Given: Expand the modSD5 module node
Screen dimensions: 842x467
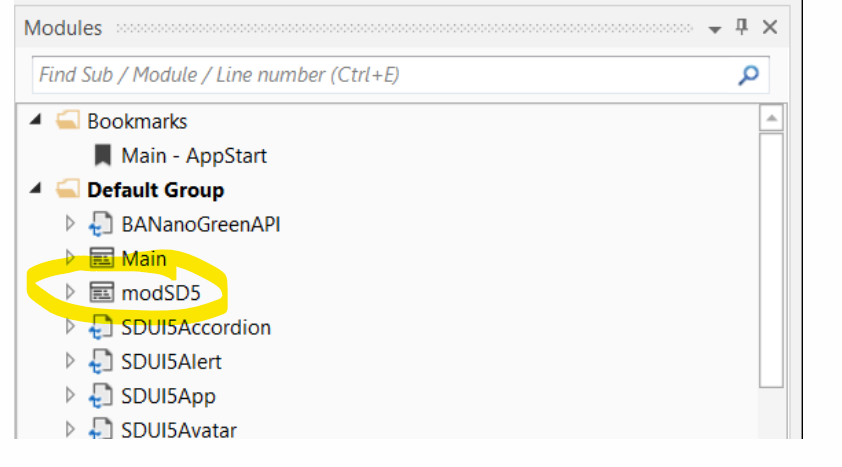Looking at the screenshot, I should pyautogui.click(x=70, y=293).
